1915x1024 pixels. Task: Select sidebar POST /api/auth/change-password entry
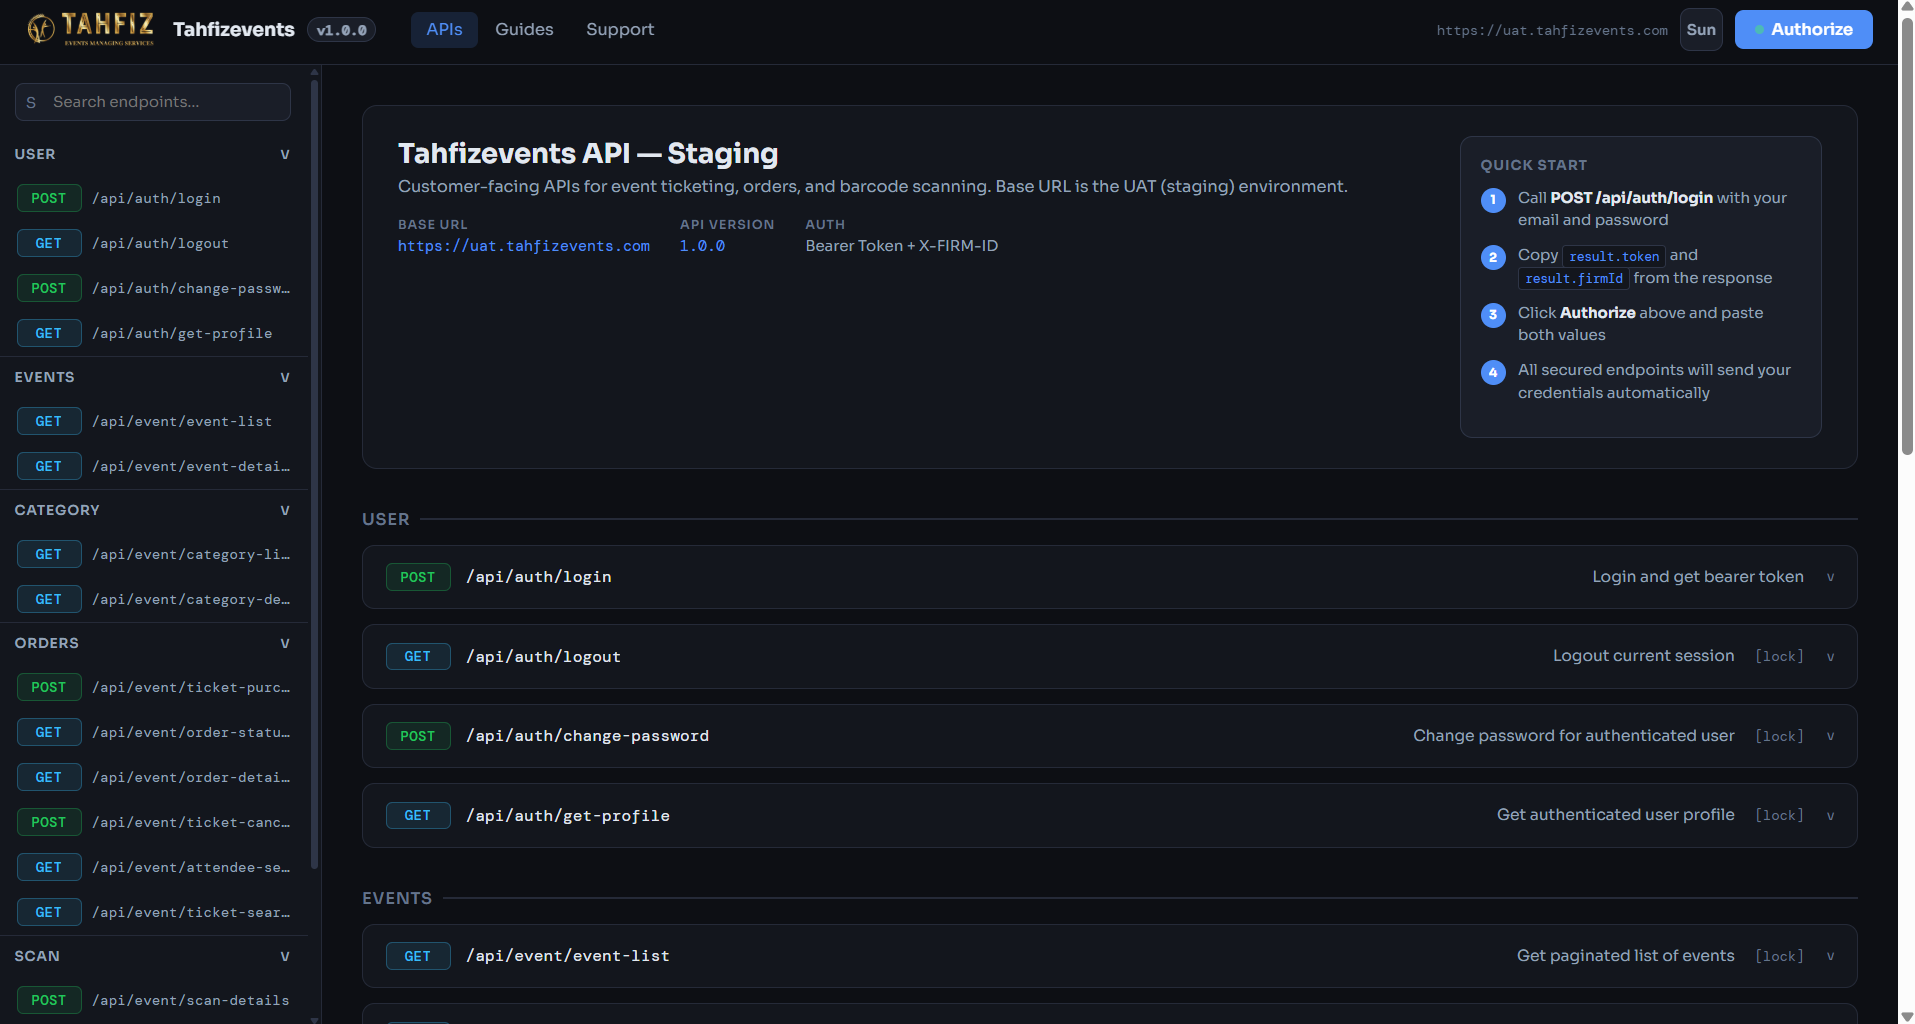pos(153,288)
